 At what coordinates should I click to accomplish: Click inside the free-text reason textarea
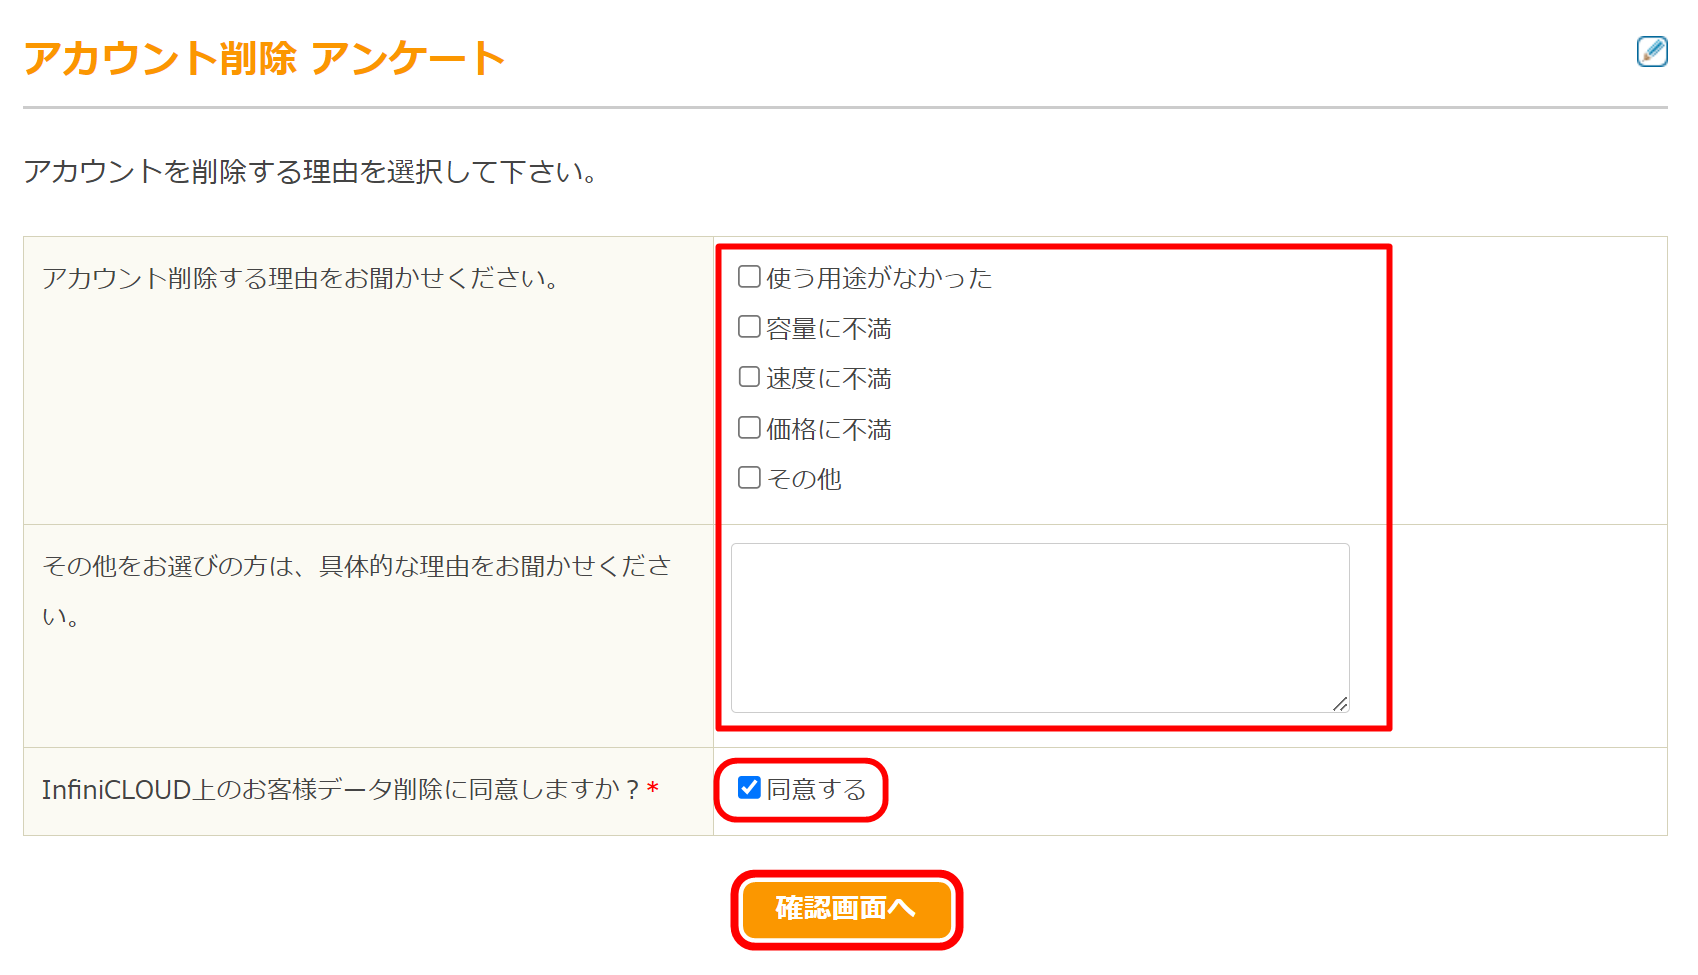(1040, 625)
